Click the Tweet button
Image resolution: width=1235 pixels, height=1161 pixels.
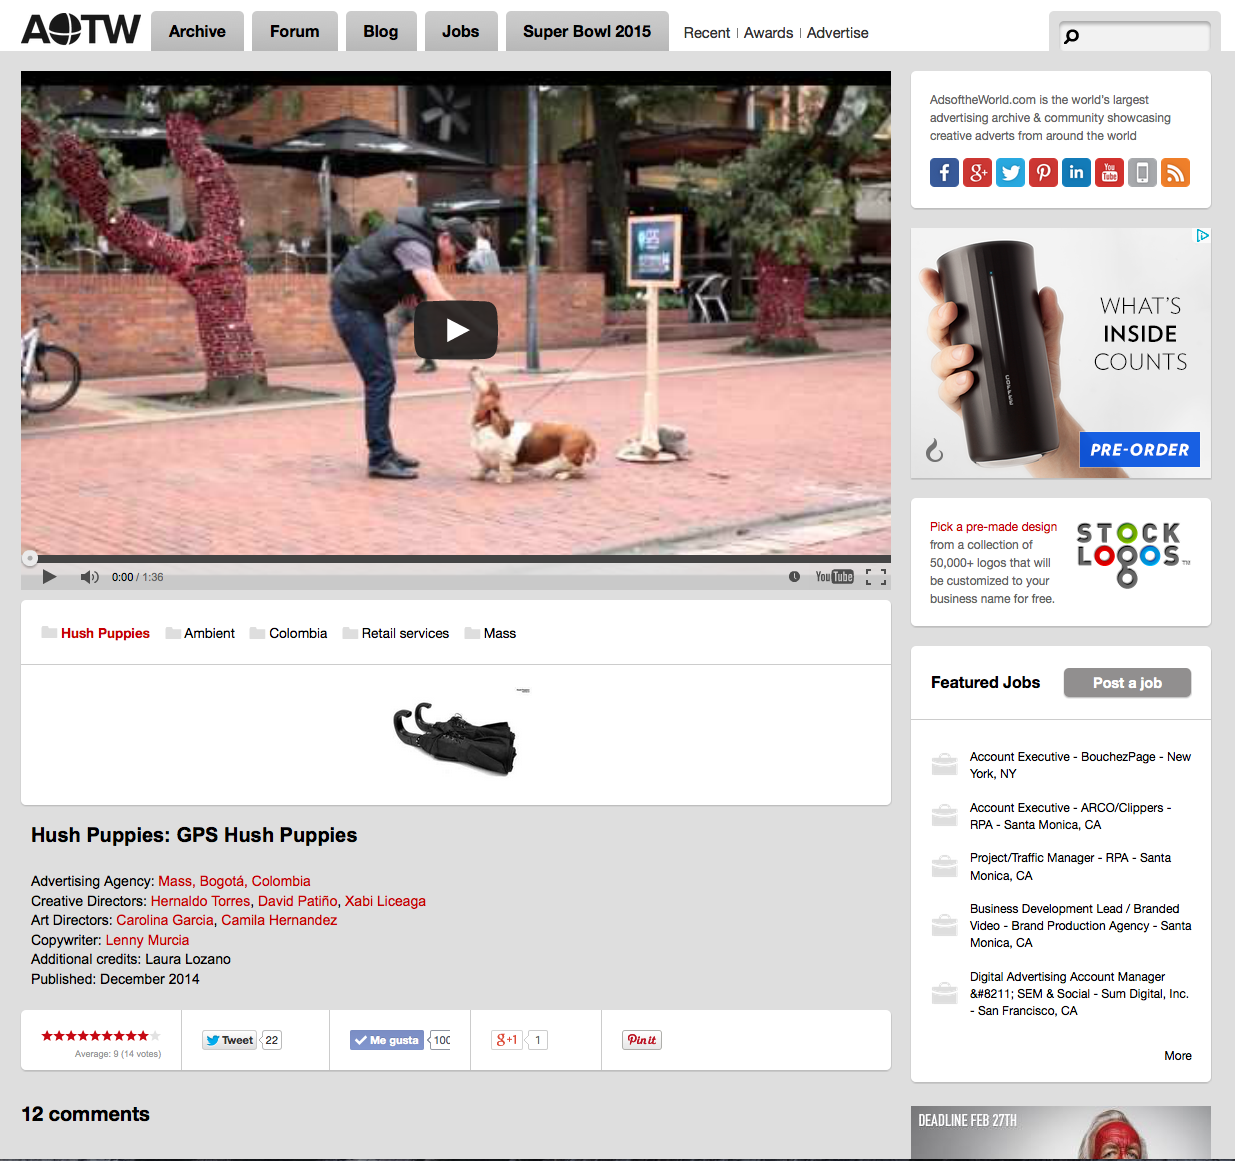point(230,1040)
